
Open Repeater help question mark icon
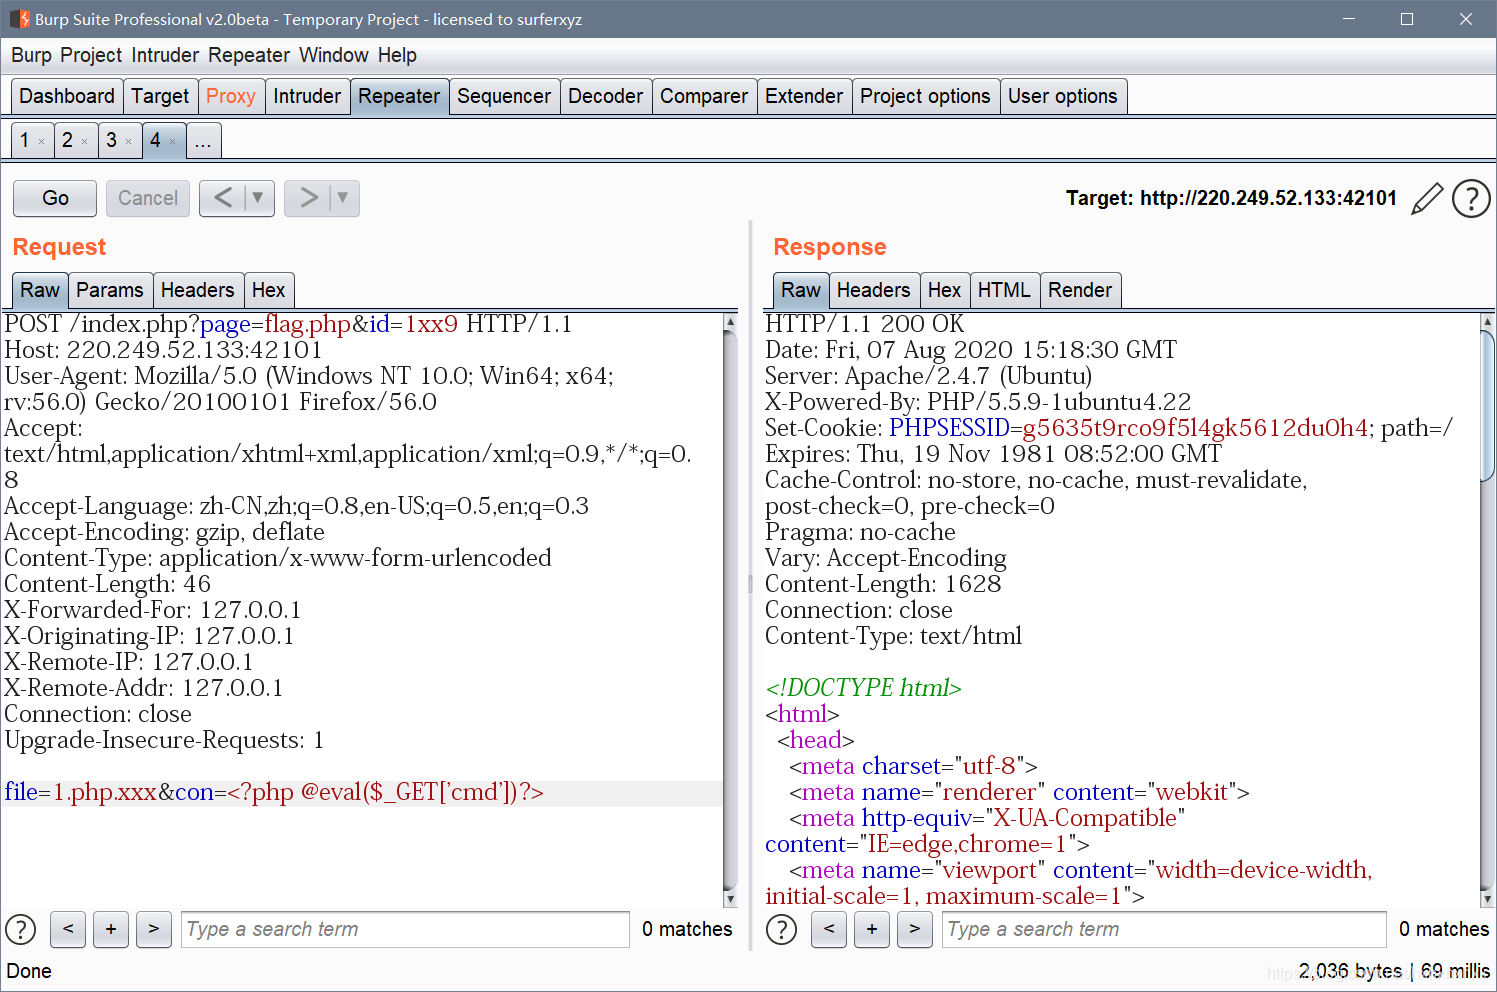click(x=1471, y=198)
